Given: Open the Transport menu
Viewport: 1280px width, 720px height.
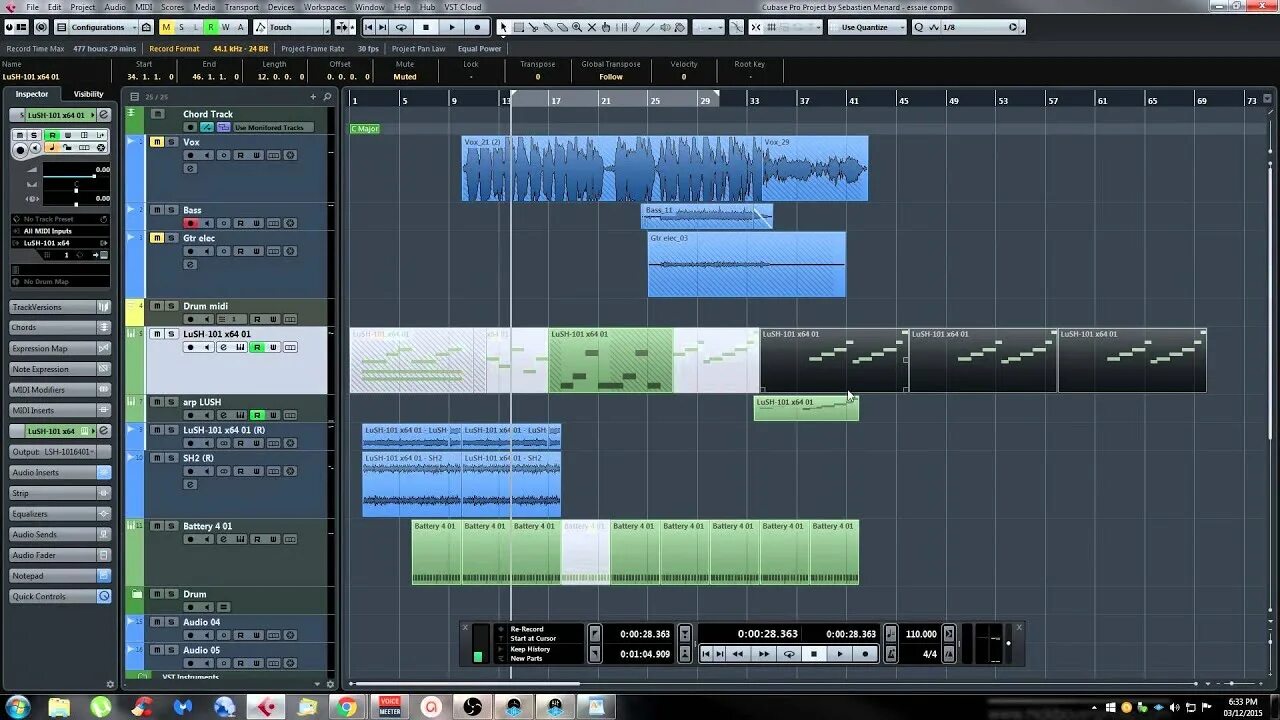Looking at the screenshot, I should pos(241,7).
